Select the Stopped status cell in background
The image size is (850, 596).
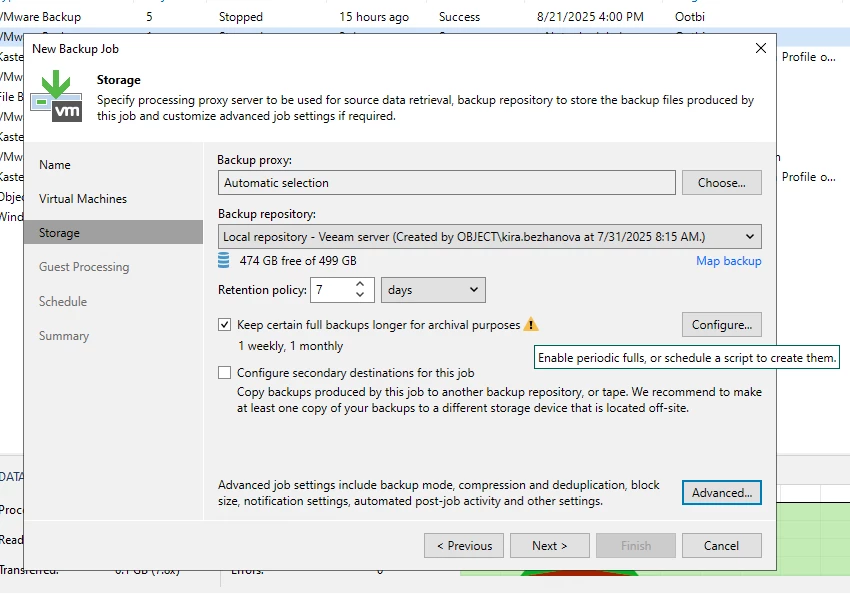[x=241, y=17]
